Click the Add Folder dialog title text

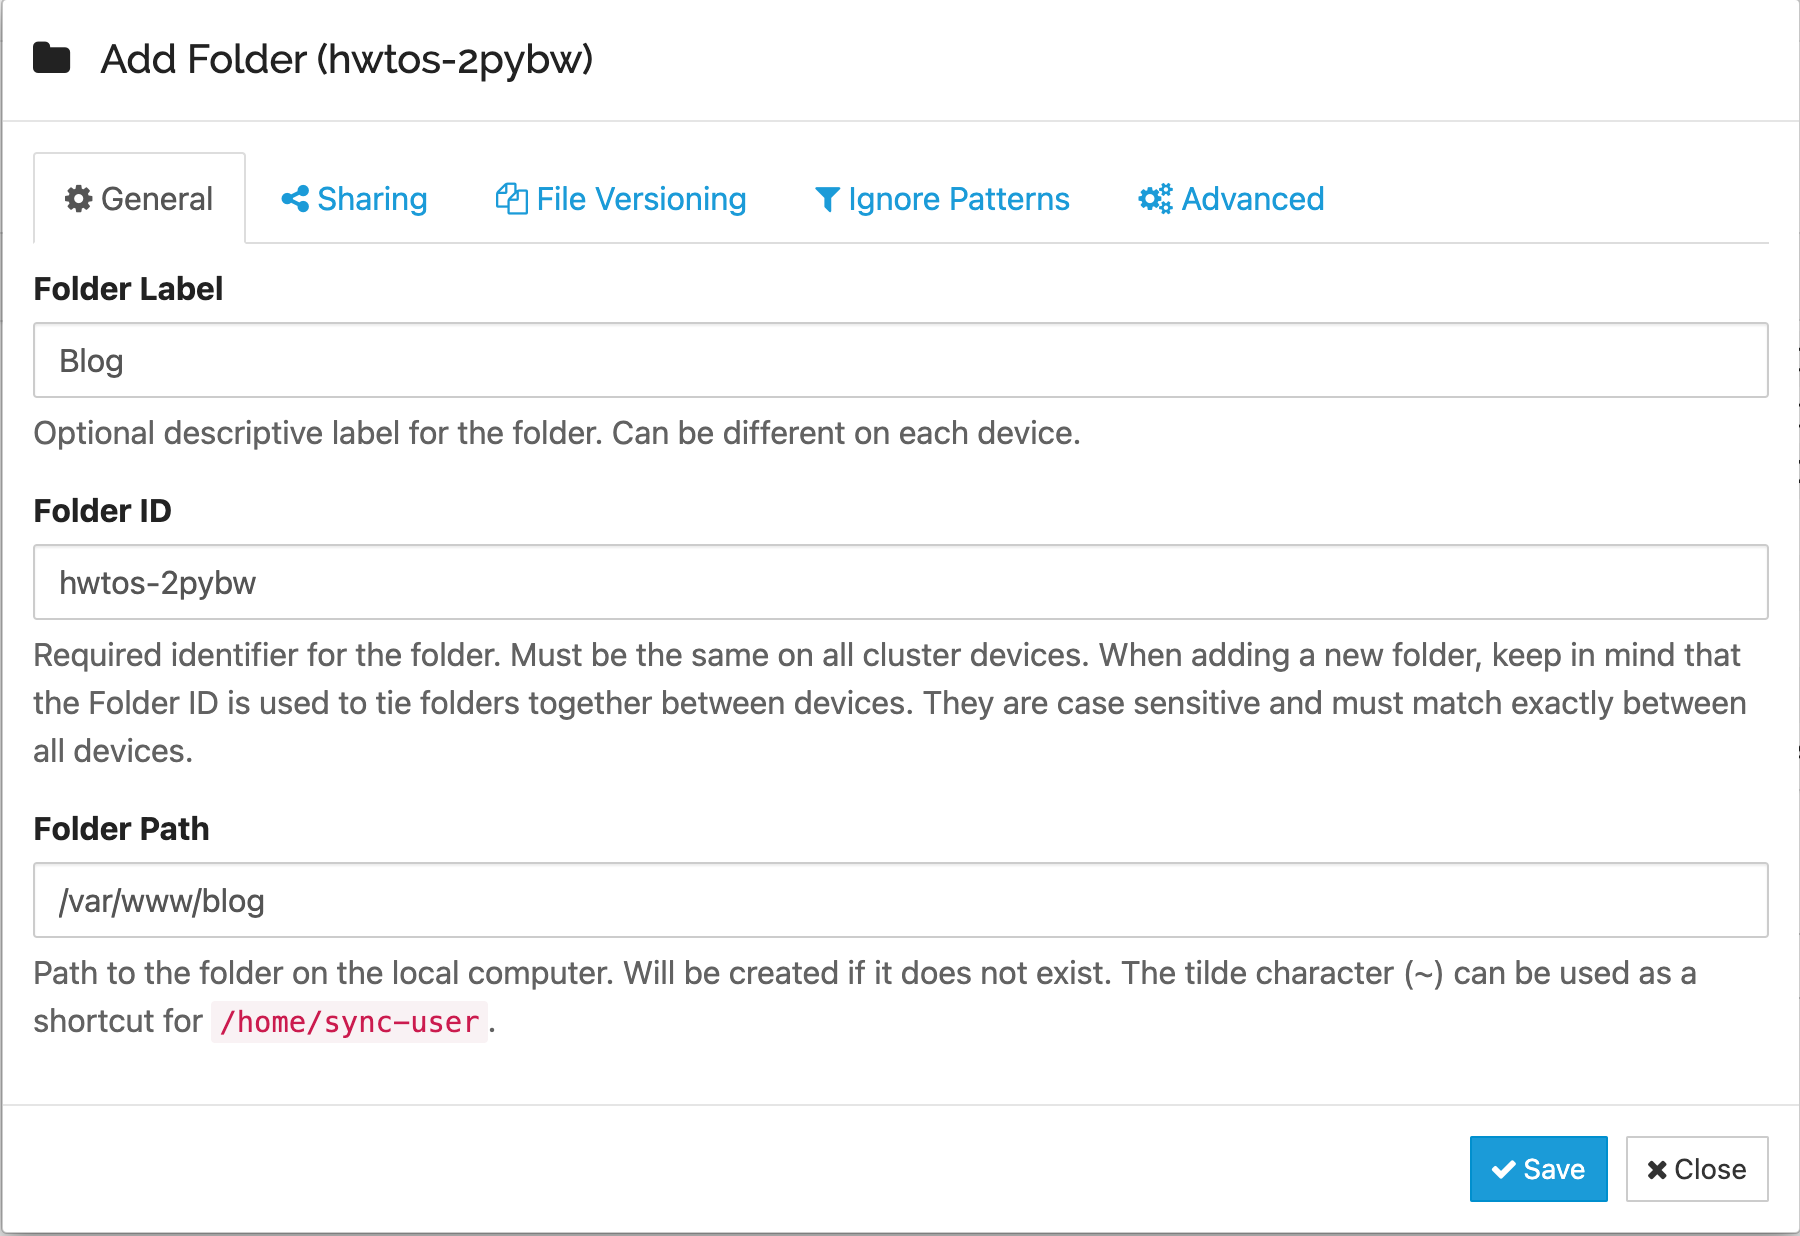click(x=346, y=59)
